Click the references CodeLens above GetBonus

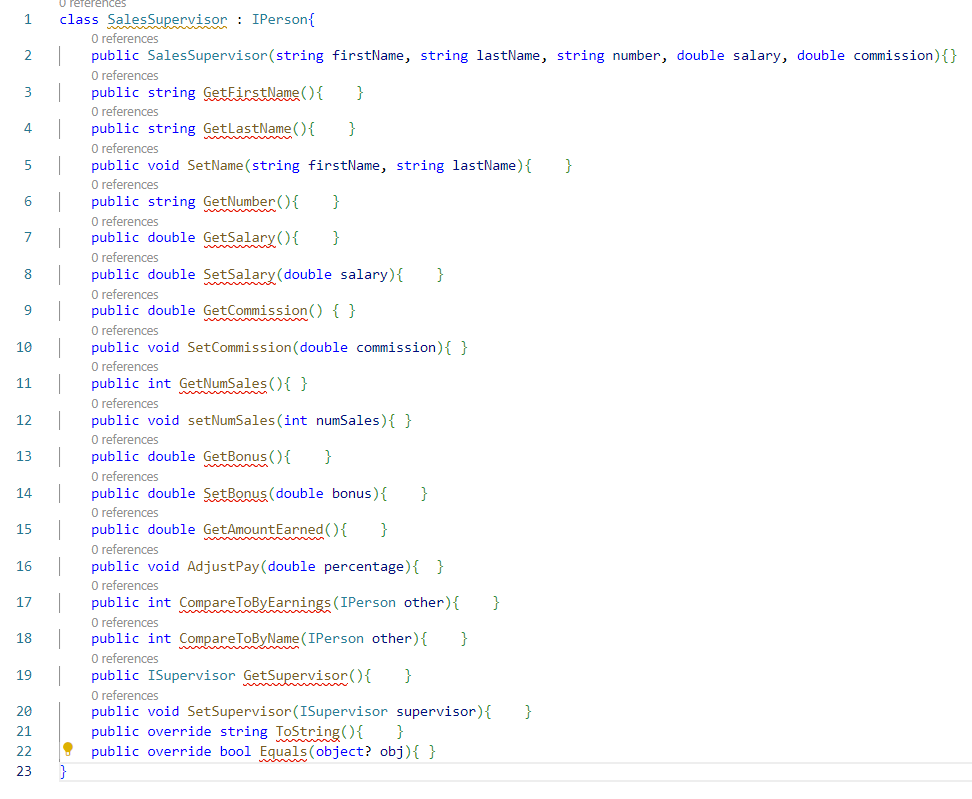tap(125, 440)
